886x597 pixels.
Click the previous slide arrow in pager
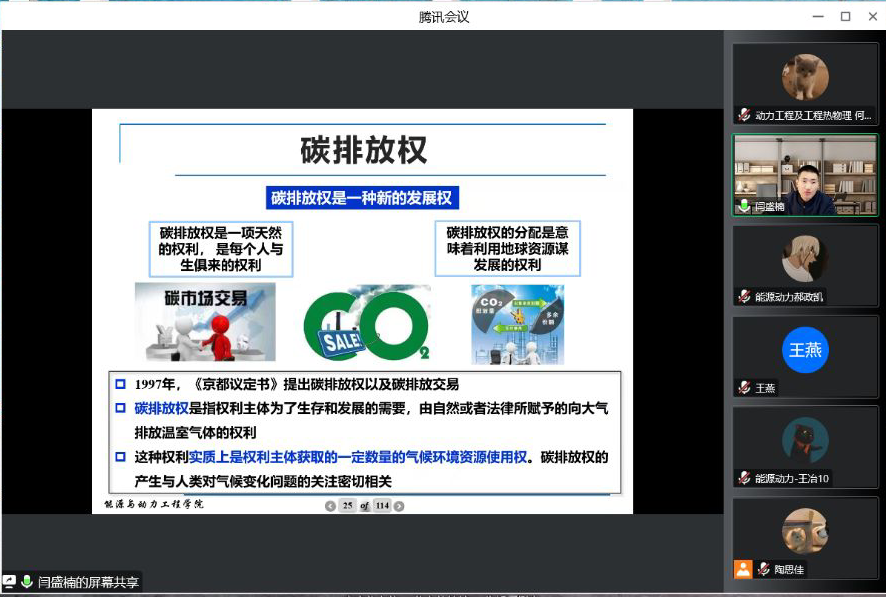[331, 506]
